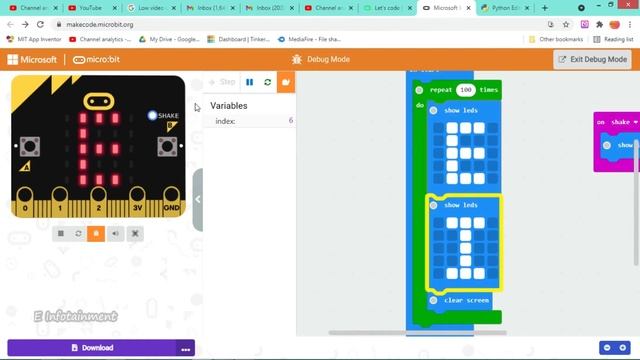Expand the Other bookmarks folder
This screenshot has width=640, height=360.
(556, 39)
